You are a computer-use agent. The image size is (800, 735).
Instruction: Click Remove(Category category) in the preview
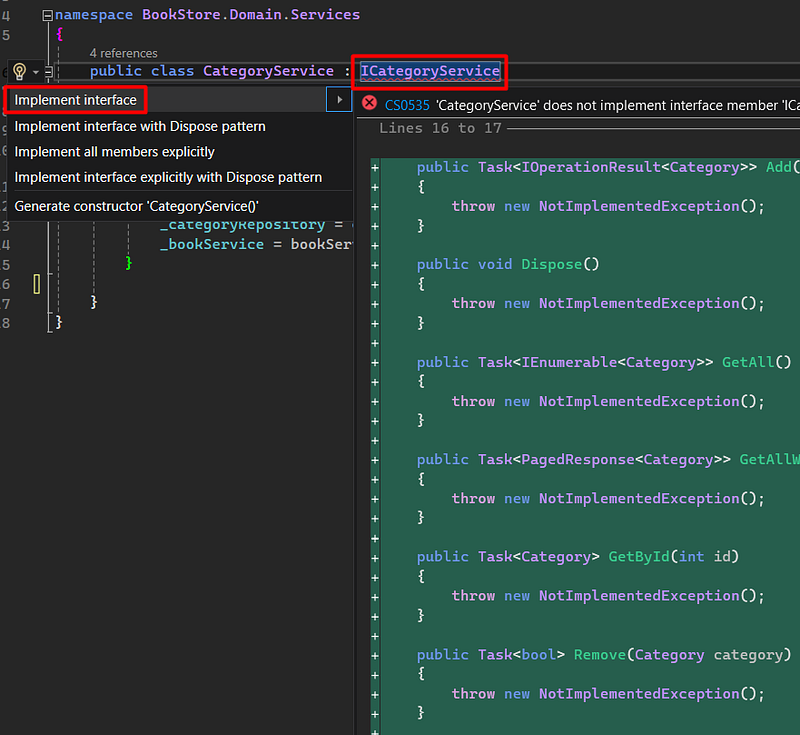[x=683, y=654]
